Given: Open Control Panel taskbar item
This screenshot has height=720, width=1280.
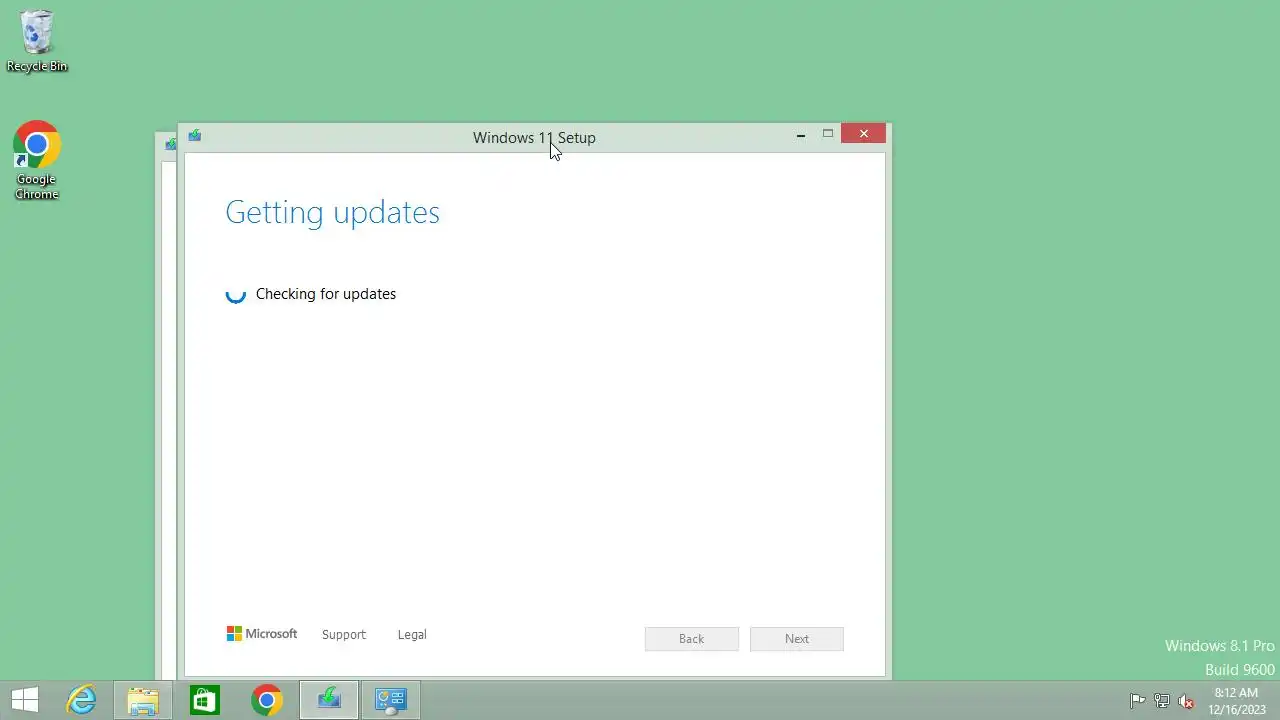Looking at the screenshot, I should [391, 700].
